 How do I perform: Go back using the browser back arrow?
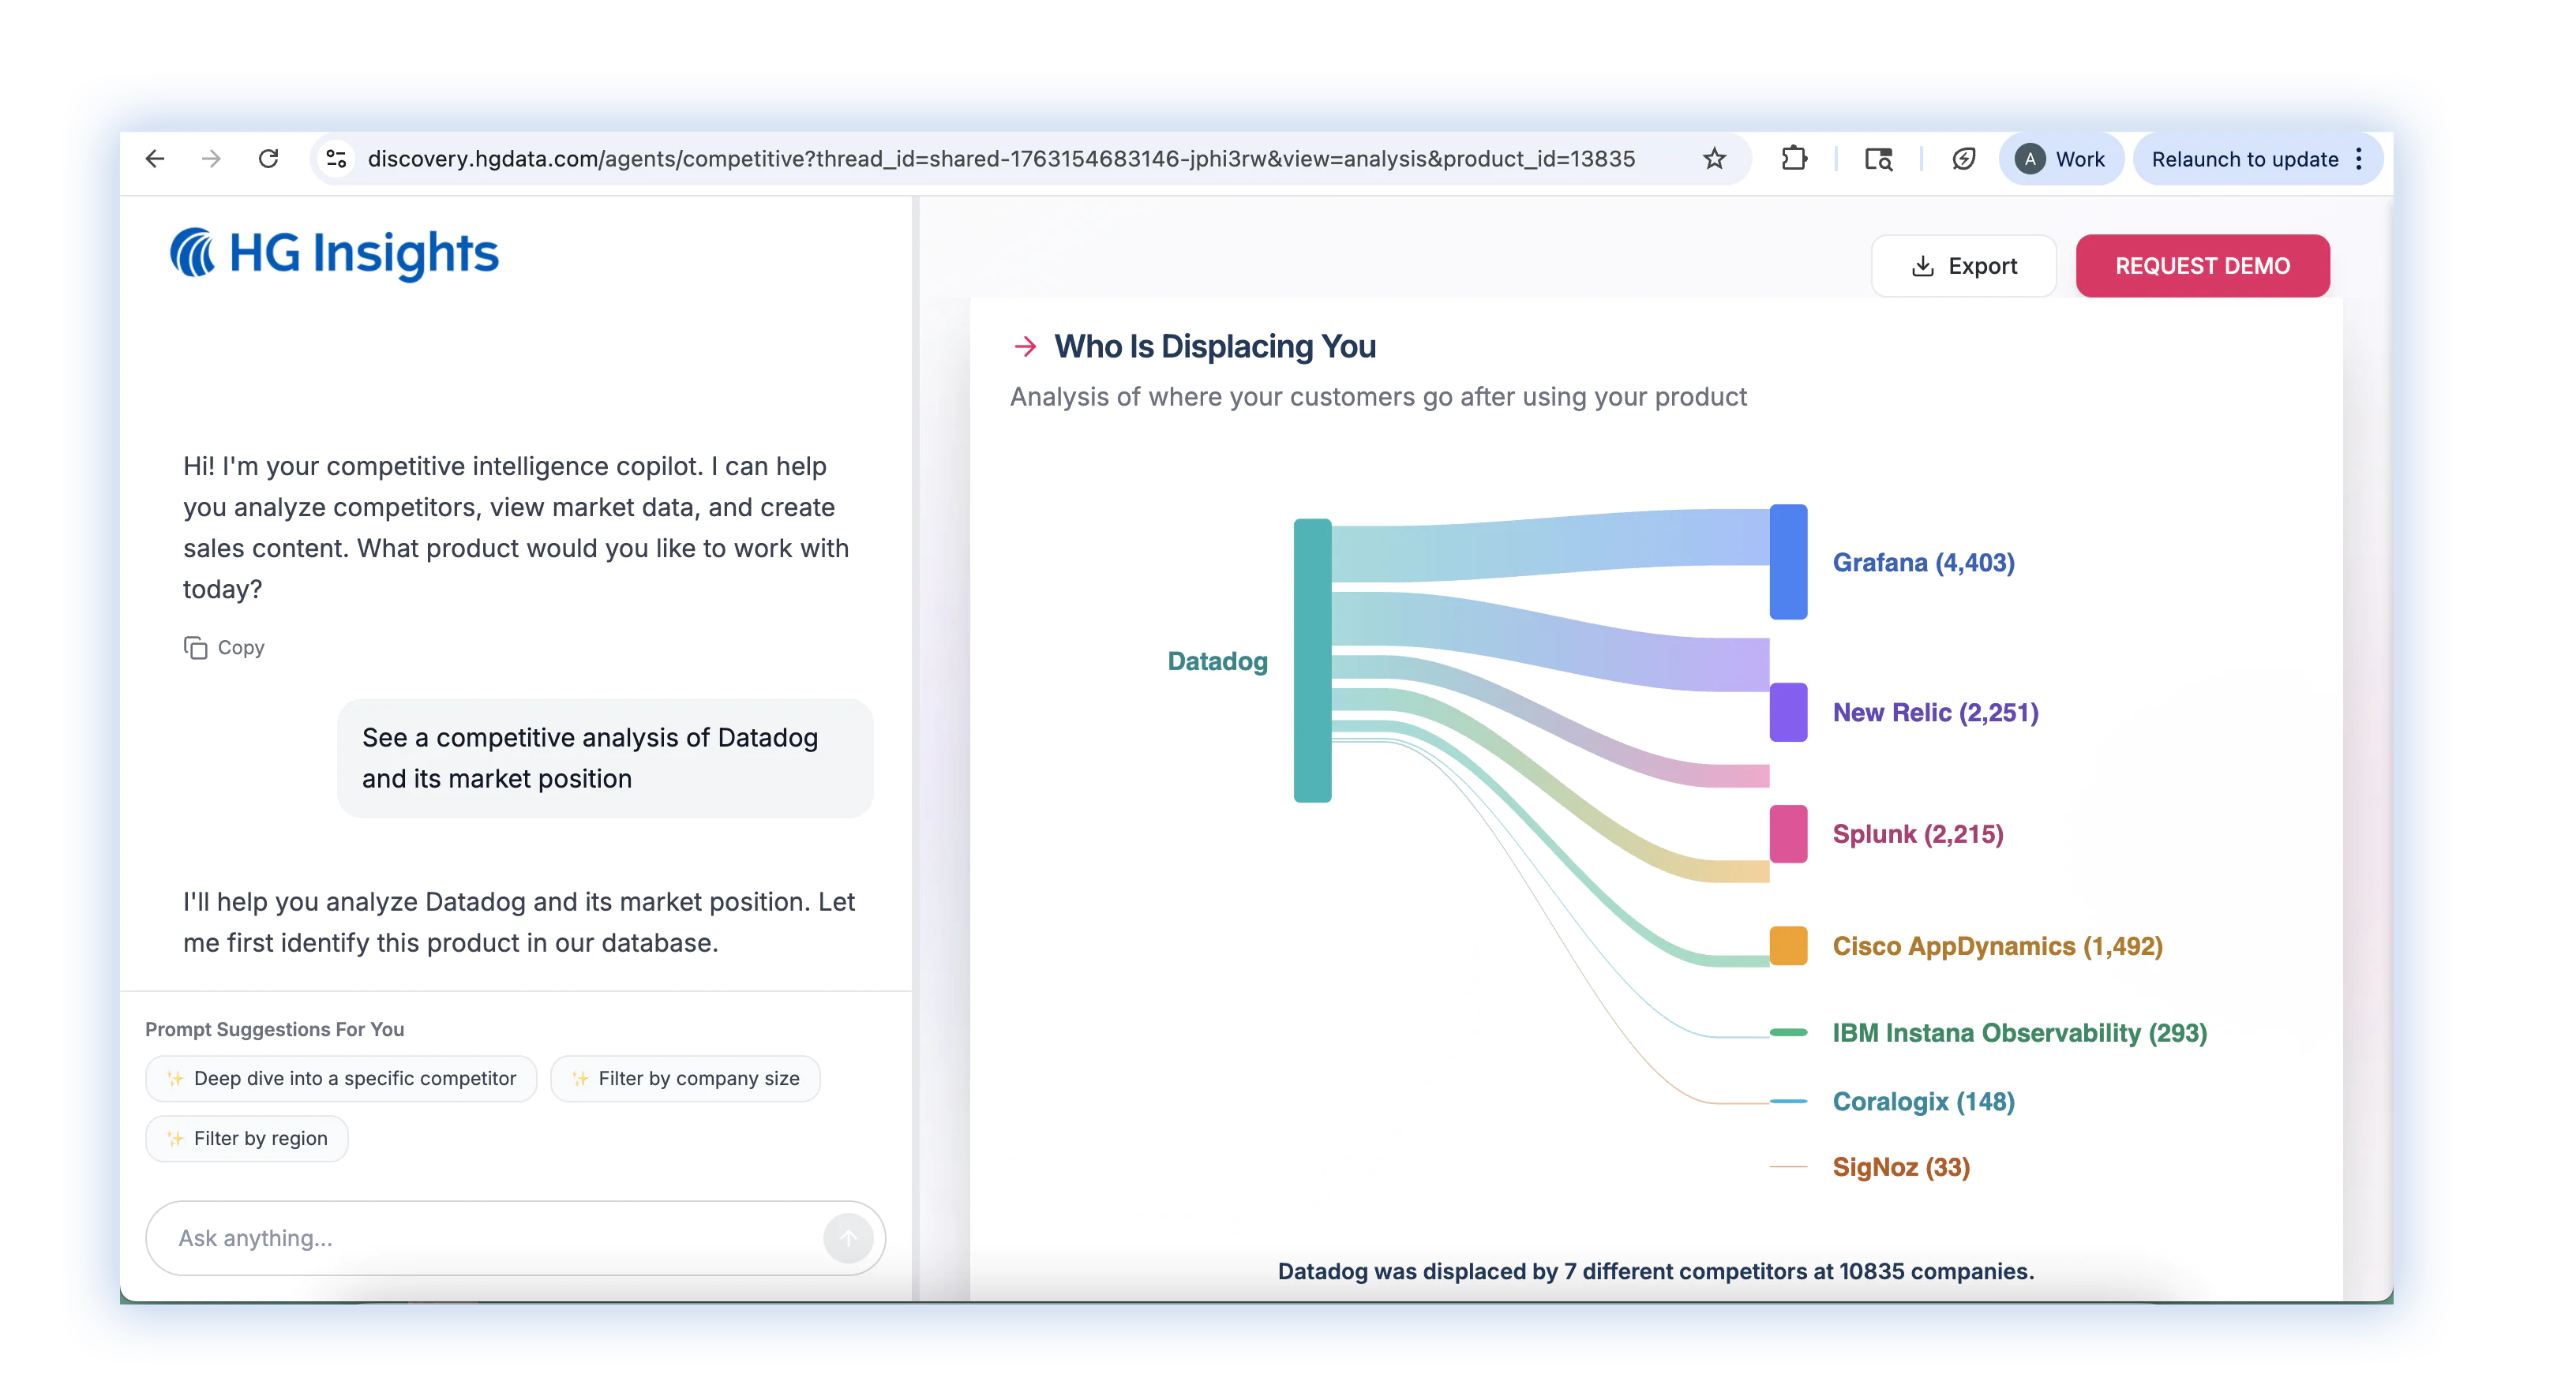tap(155, 159)
